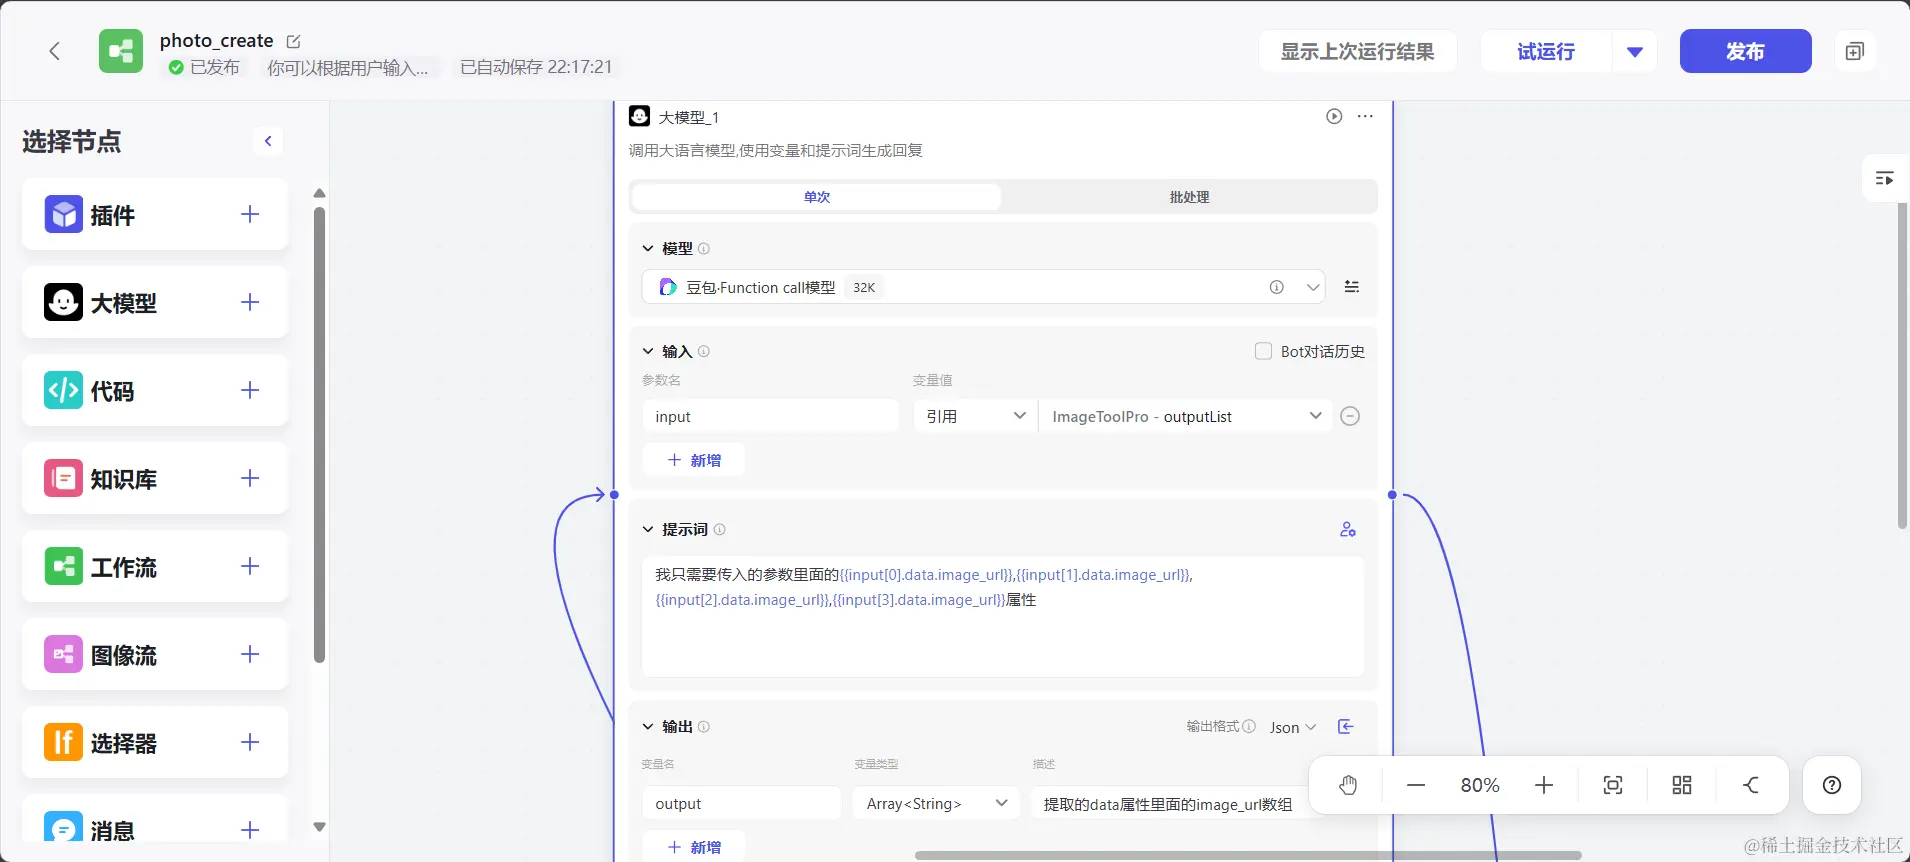Switch to the 批处理 tab
Image resolution: width=1910 pixels, height=862 pixels.
[1189, 197]
